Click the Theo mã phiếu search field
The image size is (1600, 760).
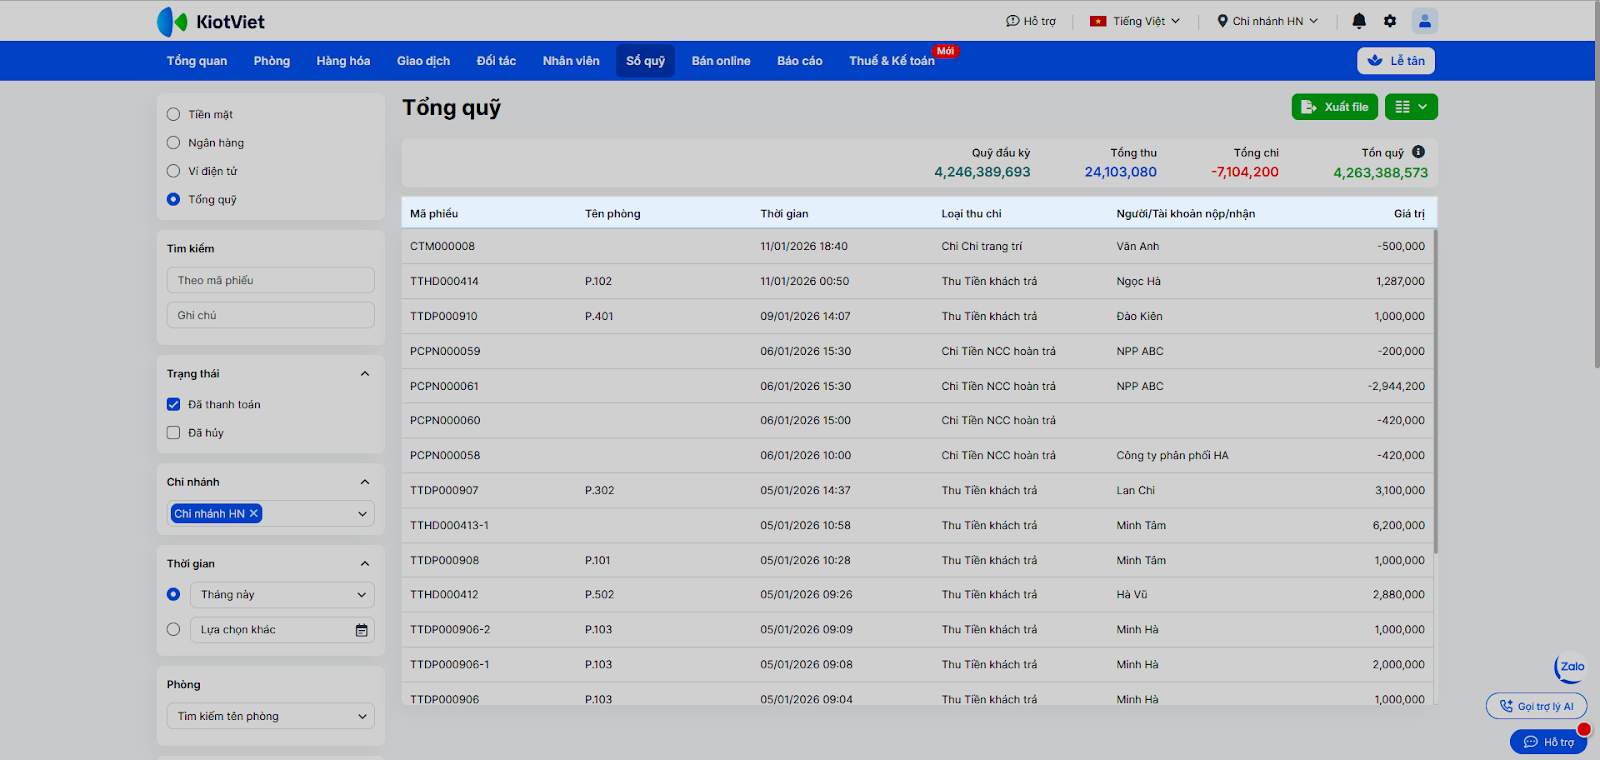pyautogui.click(x=271, y=281)
